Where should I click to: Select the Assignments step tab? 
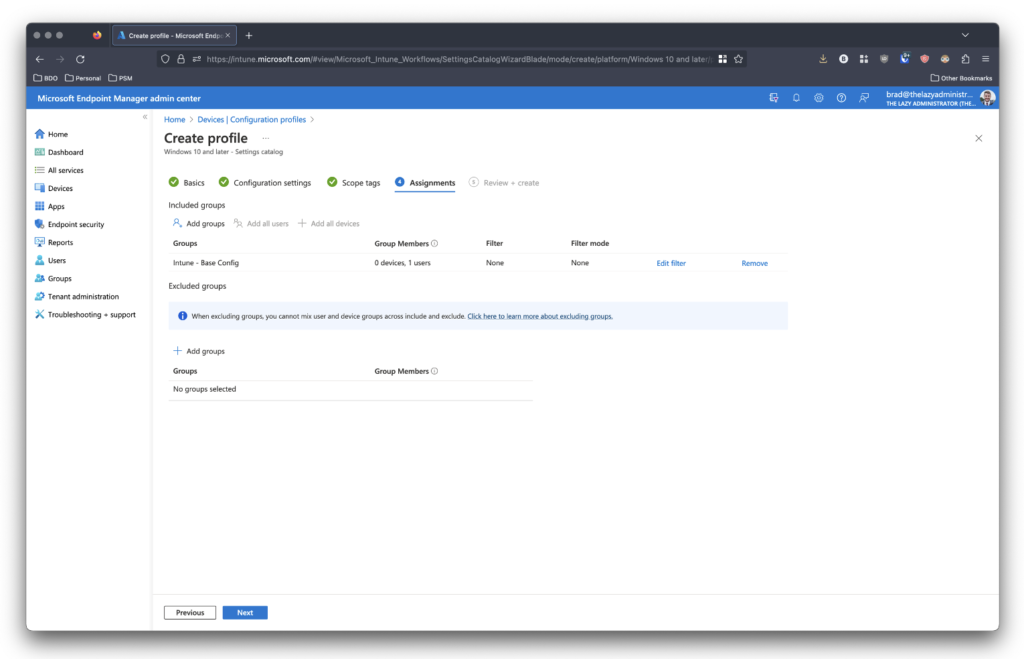point(425,183)
